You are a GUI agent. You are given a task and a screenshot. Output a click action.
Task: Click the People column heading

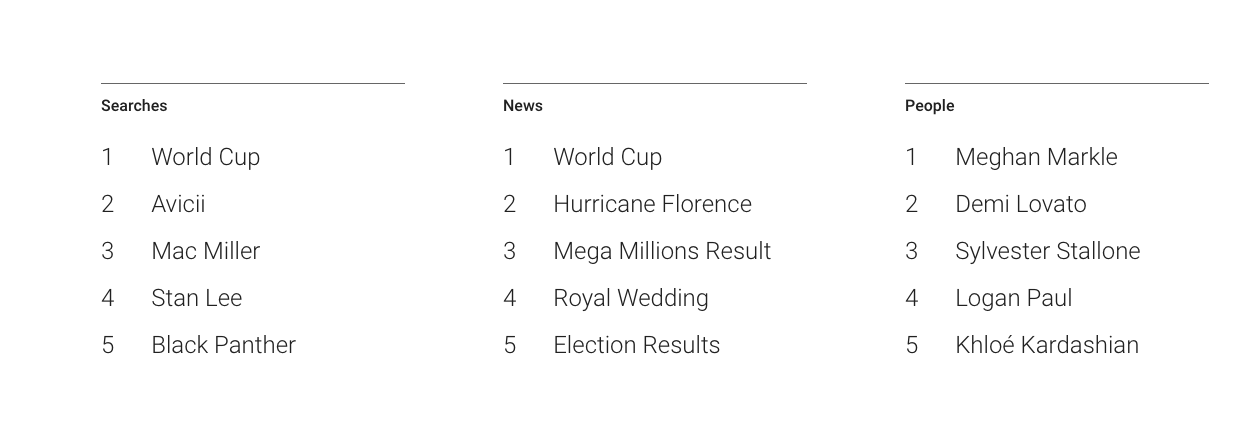(x=929, y=106)
